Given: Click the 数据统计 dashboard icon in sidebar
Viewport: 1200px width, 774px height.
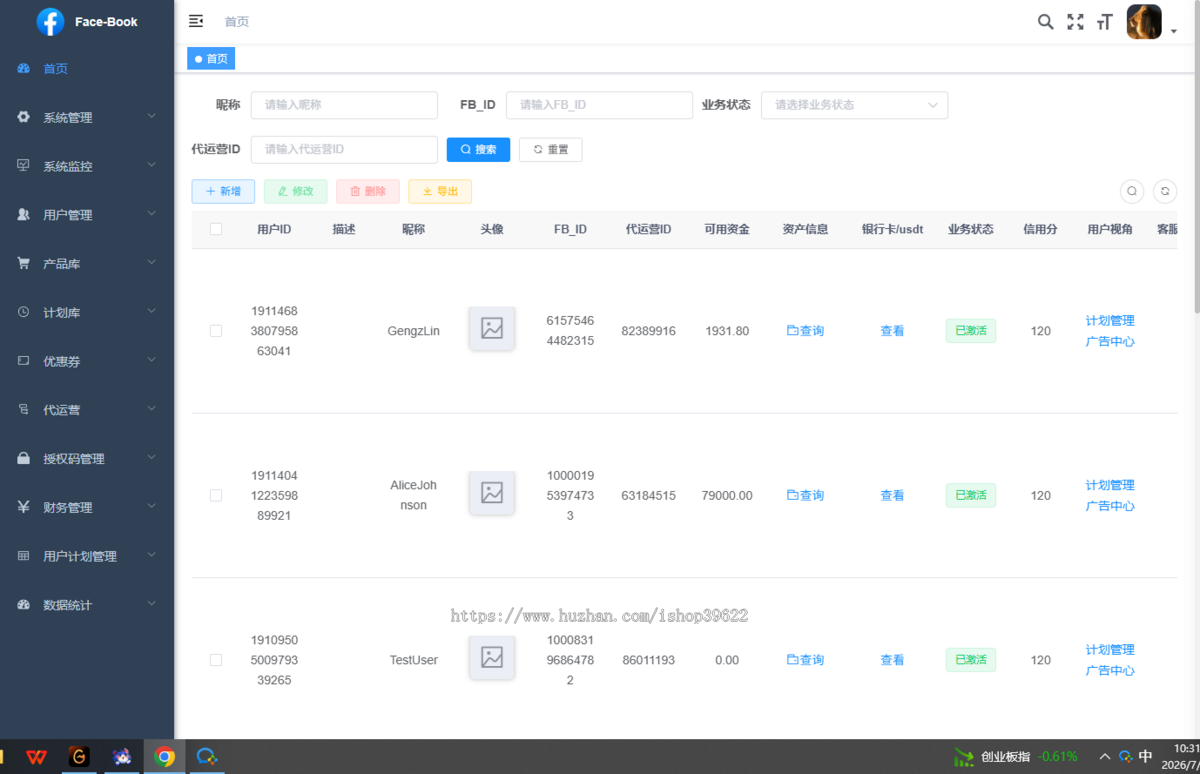Looking at the screenshot, I should [x=23, y=605].
